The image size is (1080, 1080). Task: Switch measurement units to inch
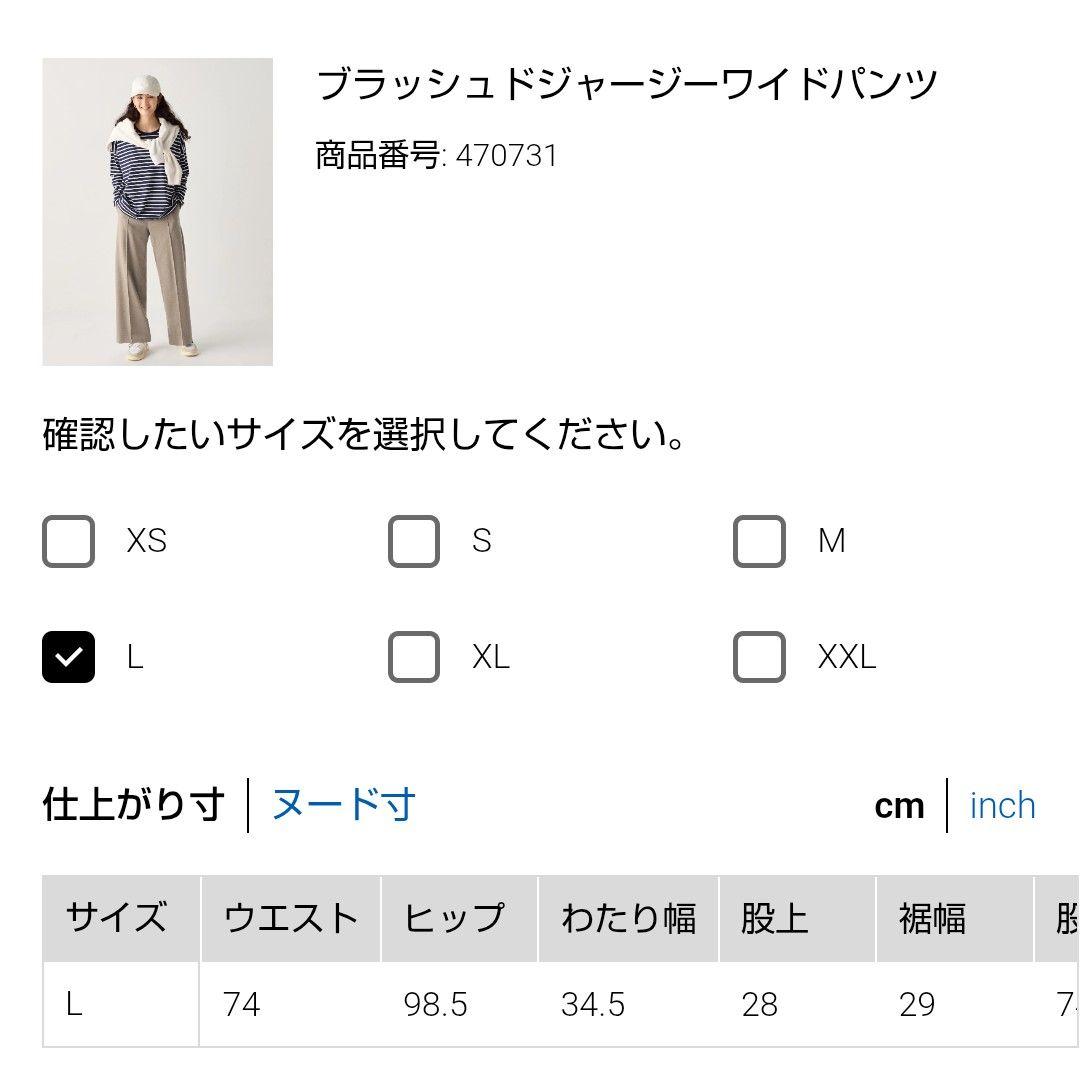tap(1002, 806)
